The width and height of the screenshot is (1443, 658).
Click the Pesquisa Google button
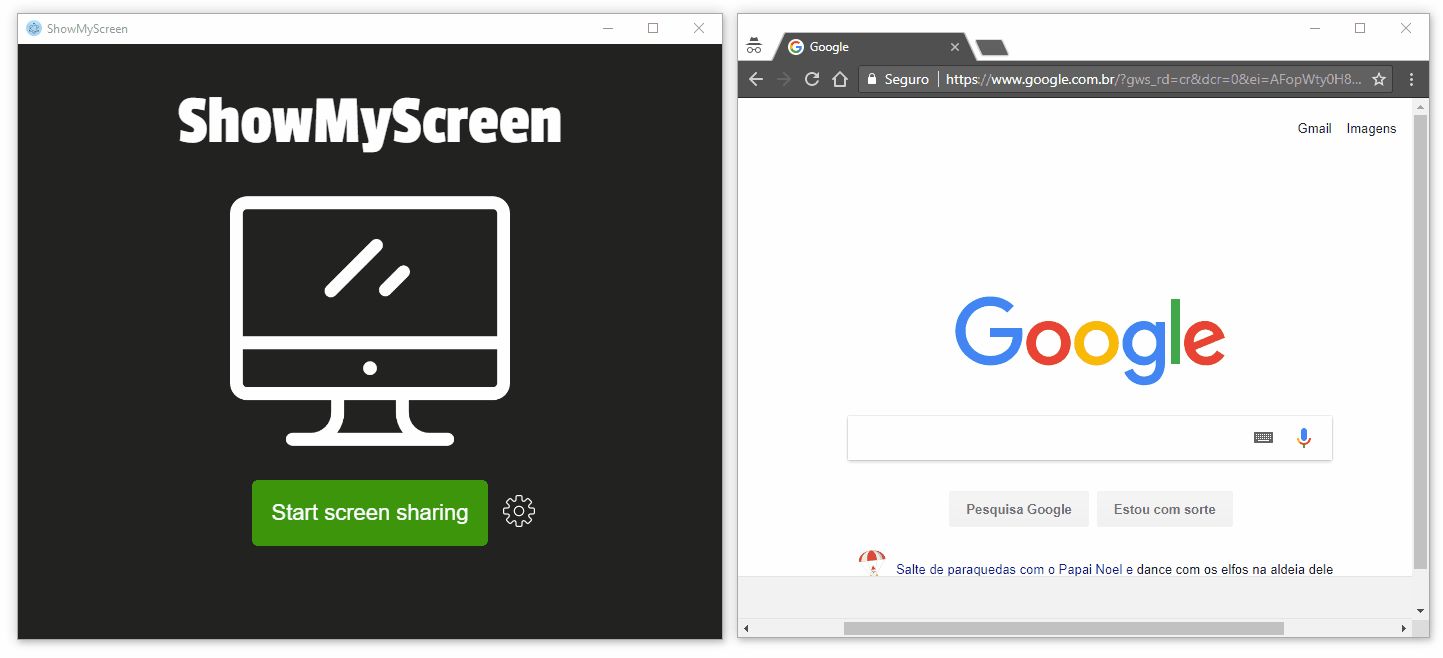click(1019, 509)
